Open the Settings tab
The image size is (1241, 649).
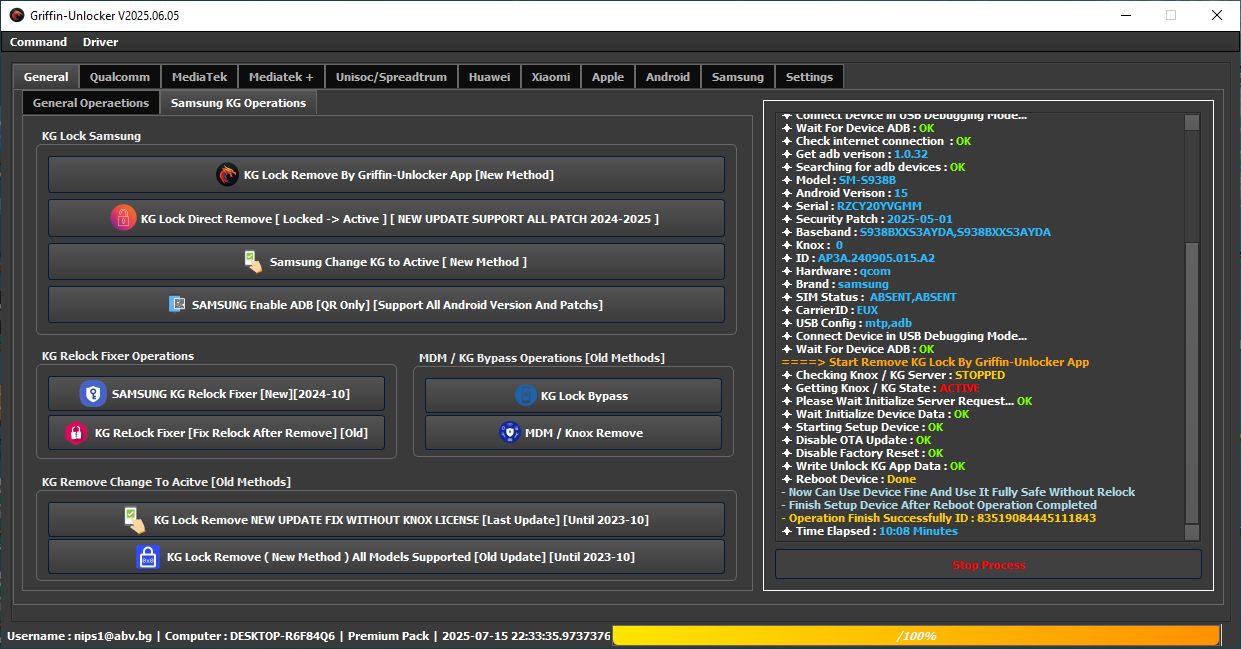[809, 77]
